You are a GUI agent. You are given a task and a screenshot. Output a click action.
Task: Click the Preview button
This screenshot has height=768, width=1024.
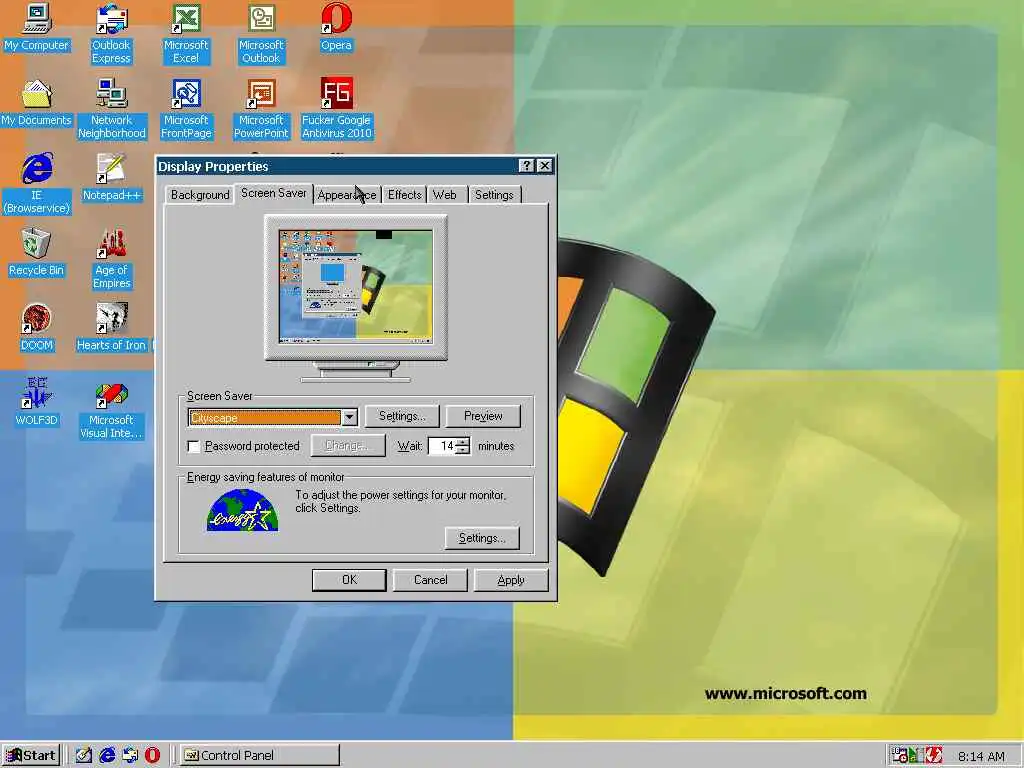tap(483, 416)
